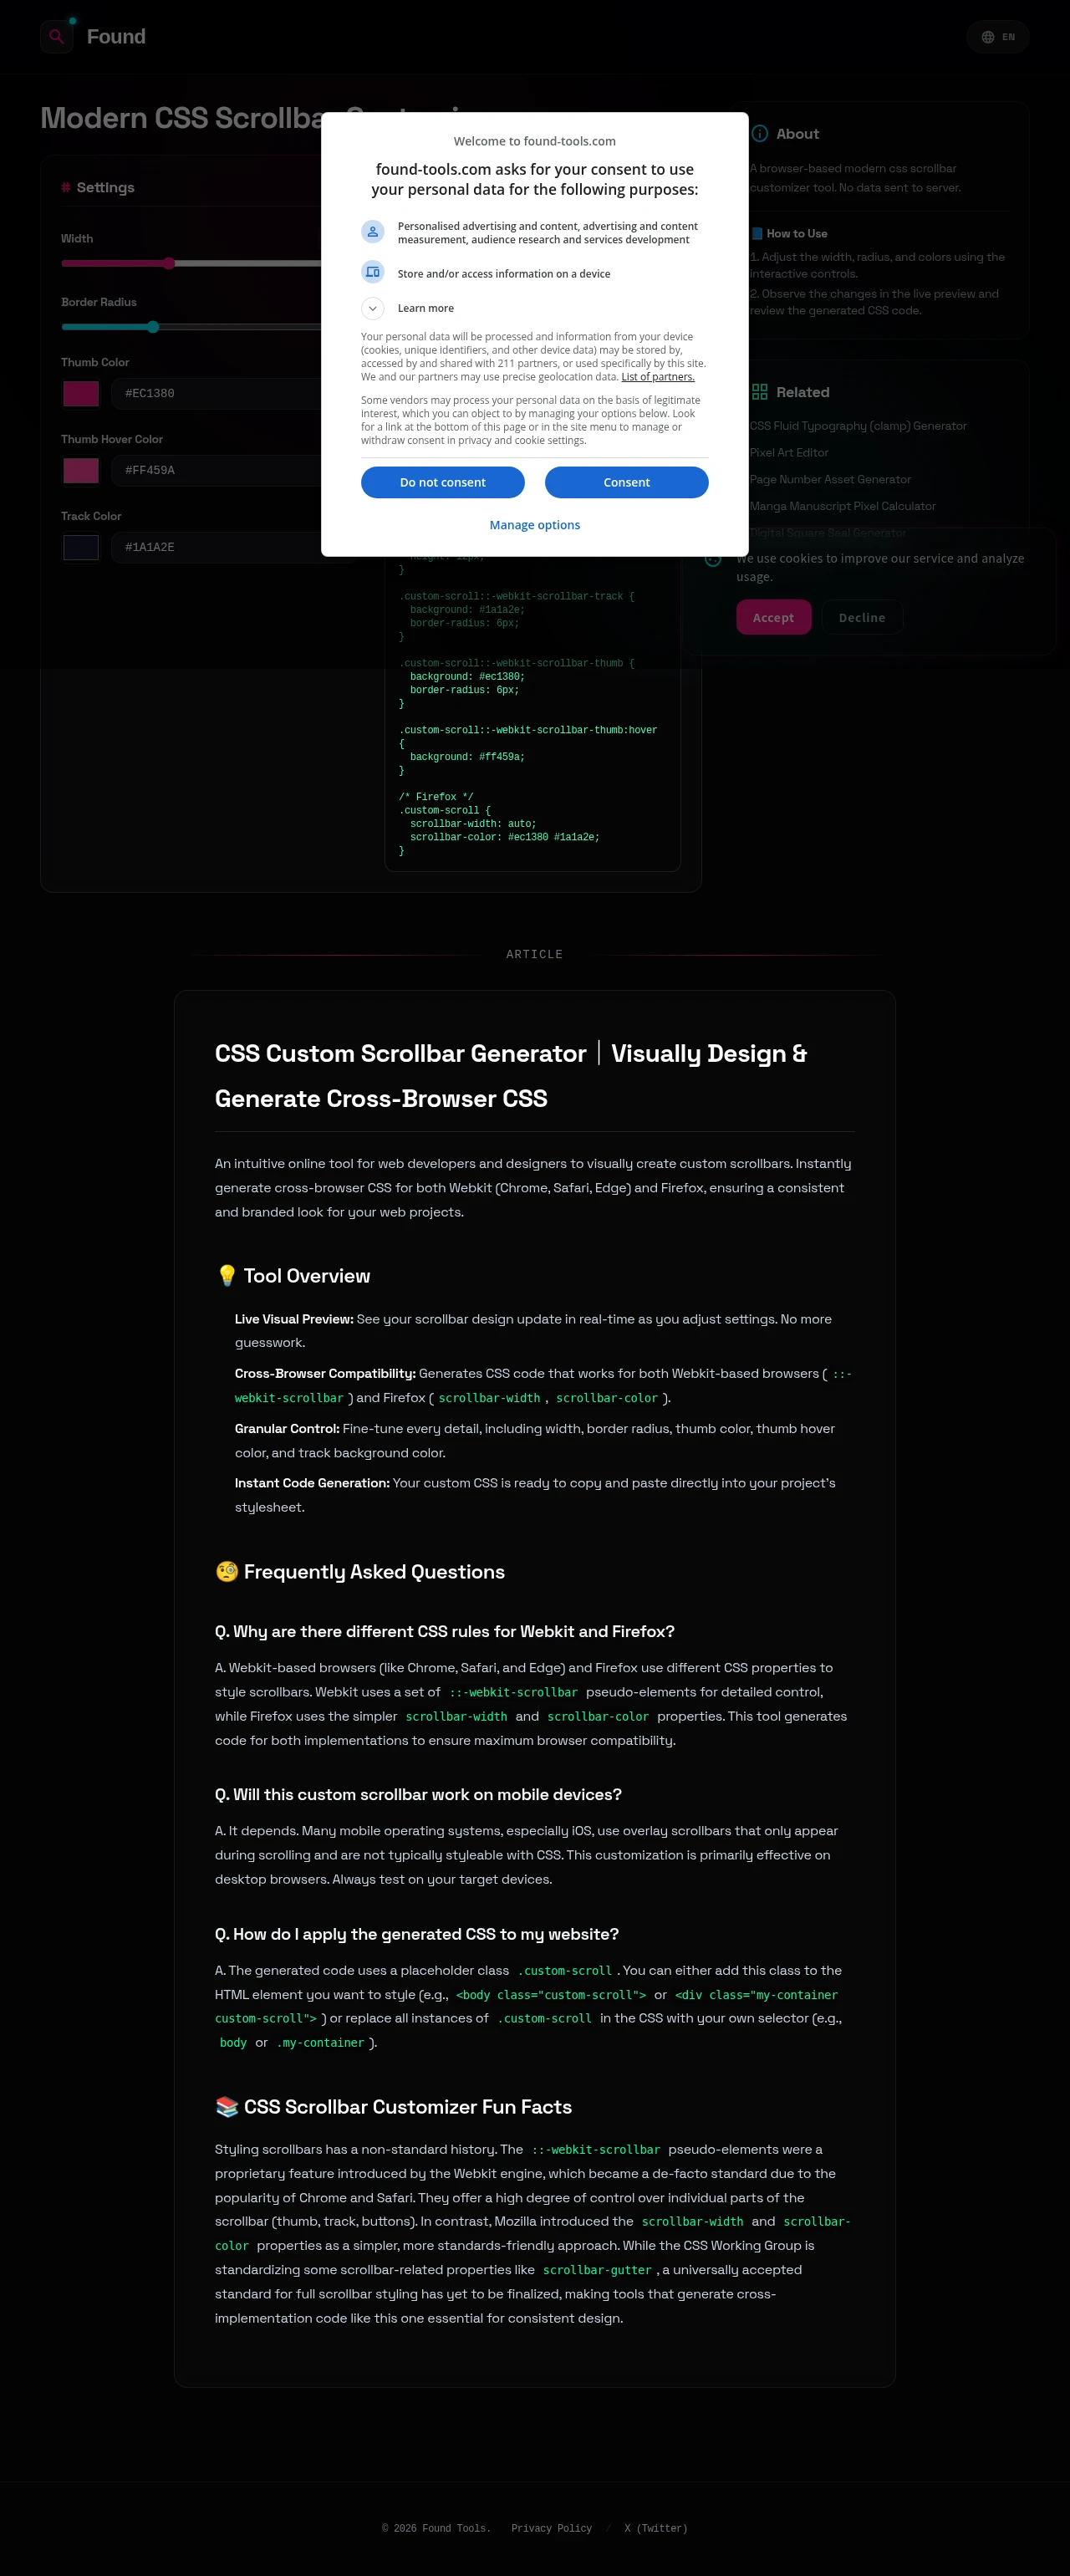Click the About info icon
The height and width of the screenshot is (2576, 1070).
point(760,134)
